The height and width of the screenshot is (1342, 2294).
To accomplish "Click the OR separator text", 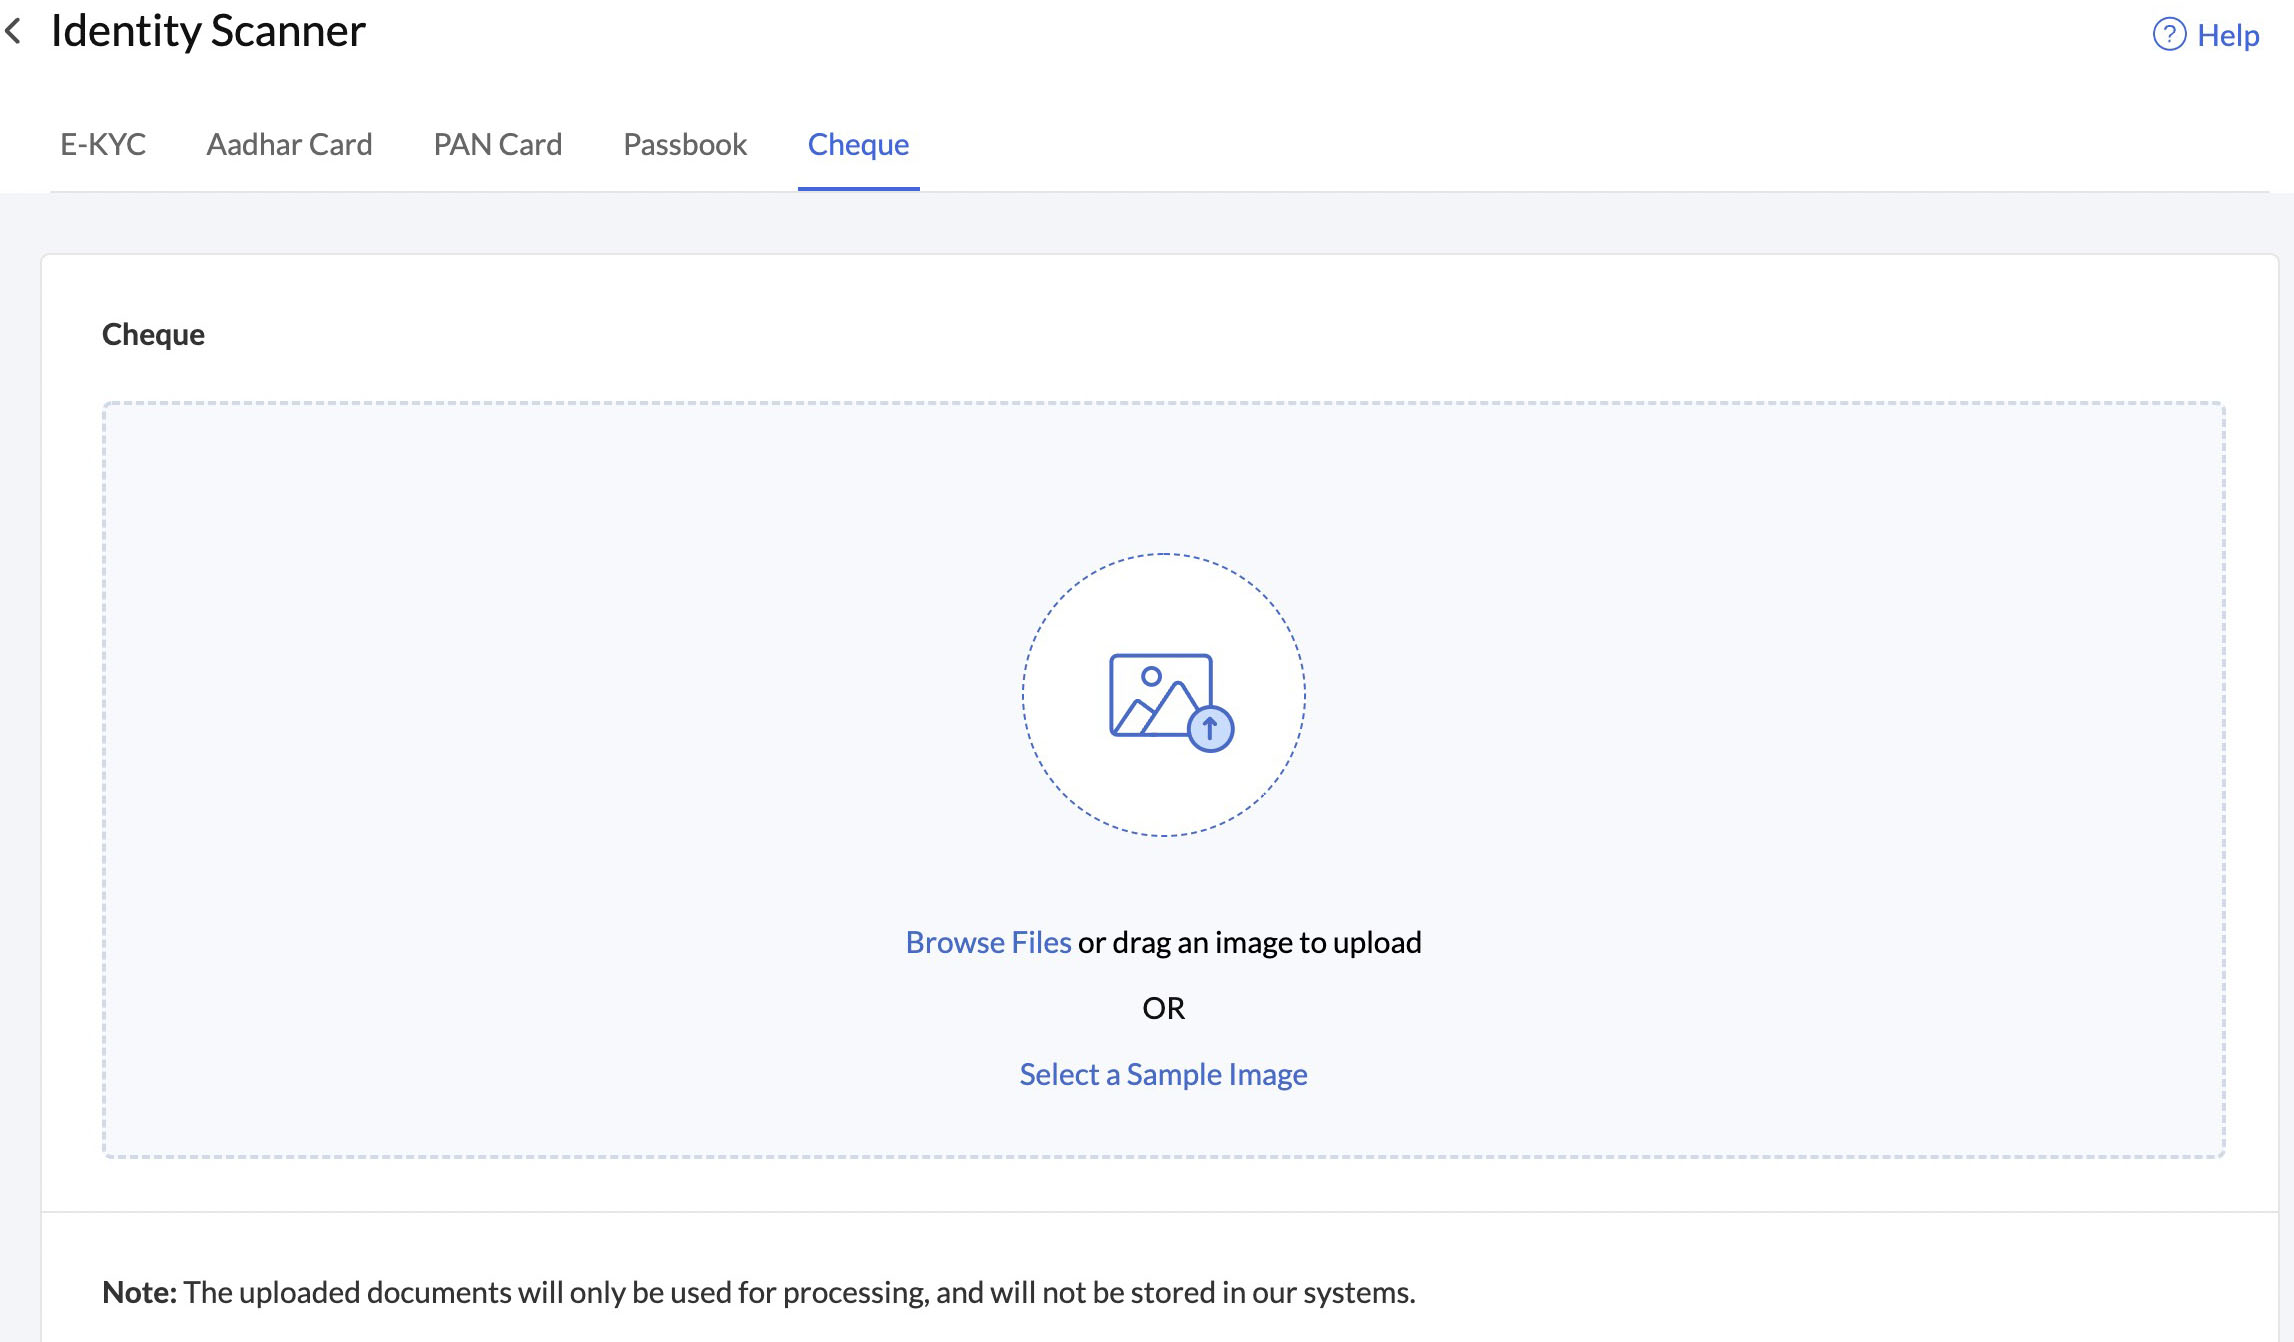I will 1163,1008.
